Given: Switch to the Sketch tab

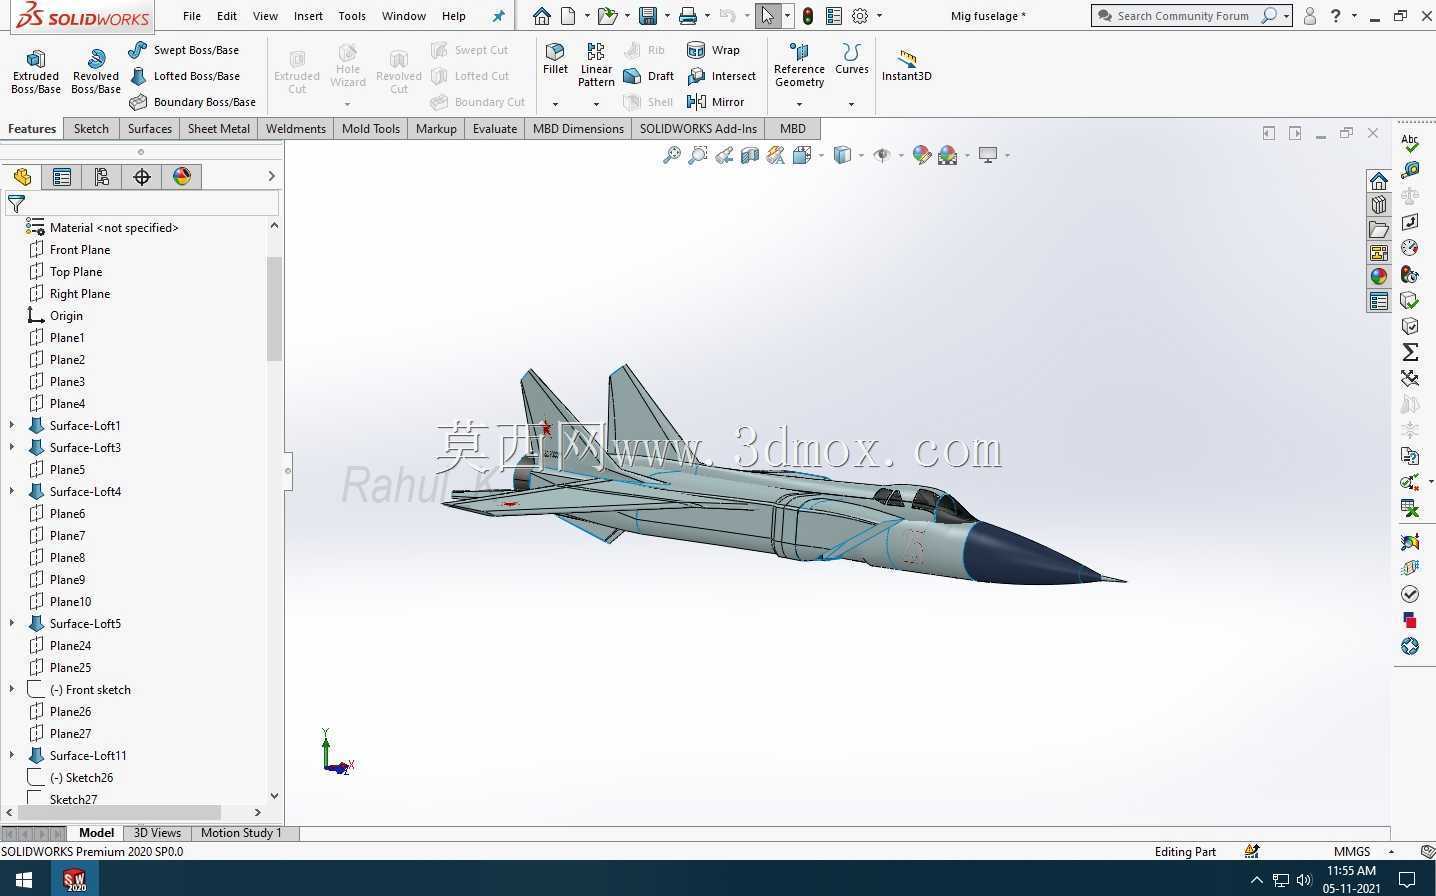Looking at the screenshot, I should (x=91, y=129).
